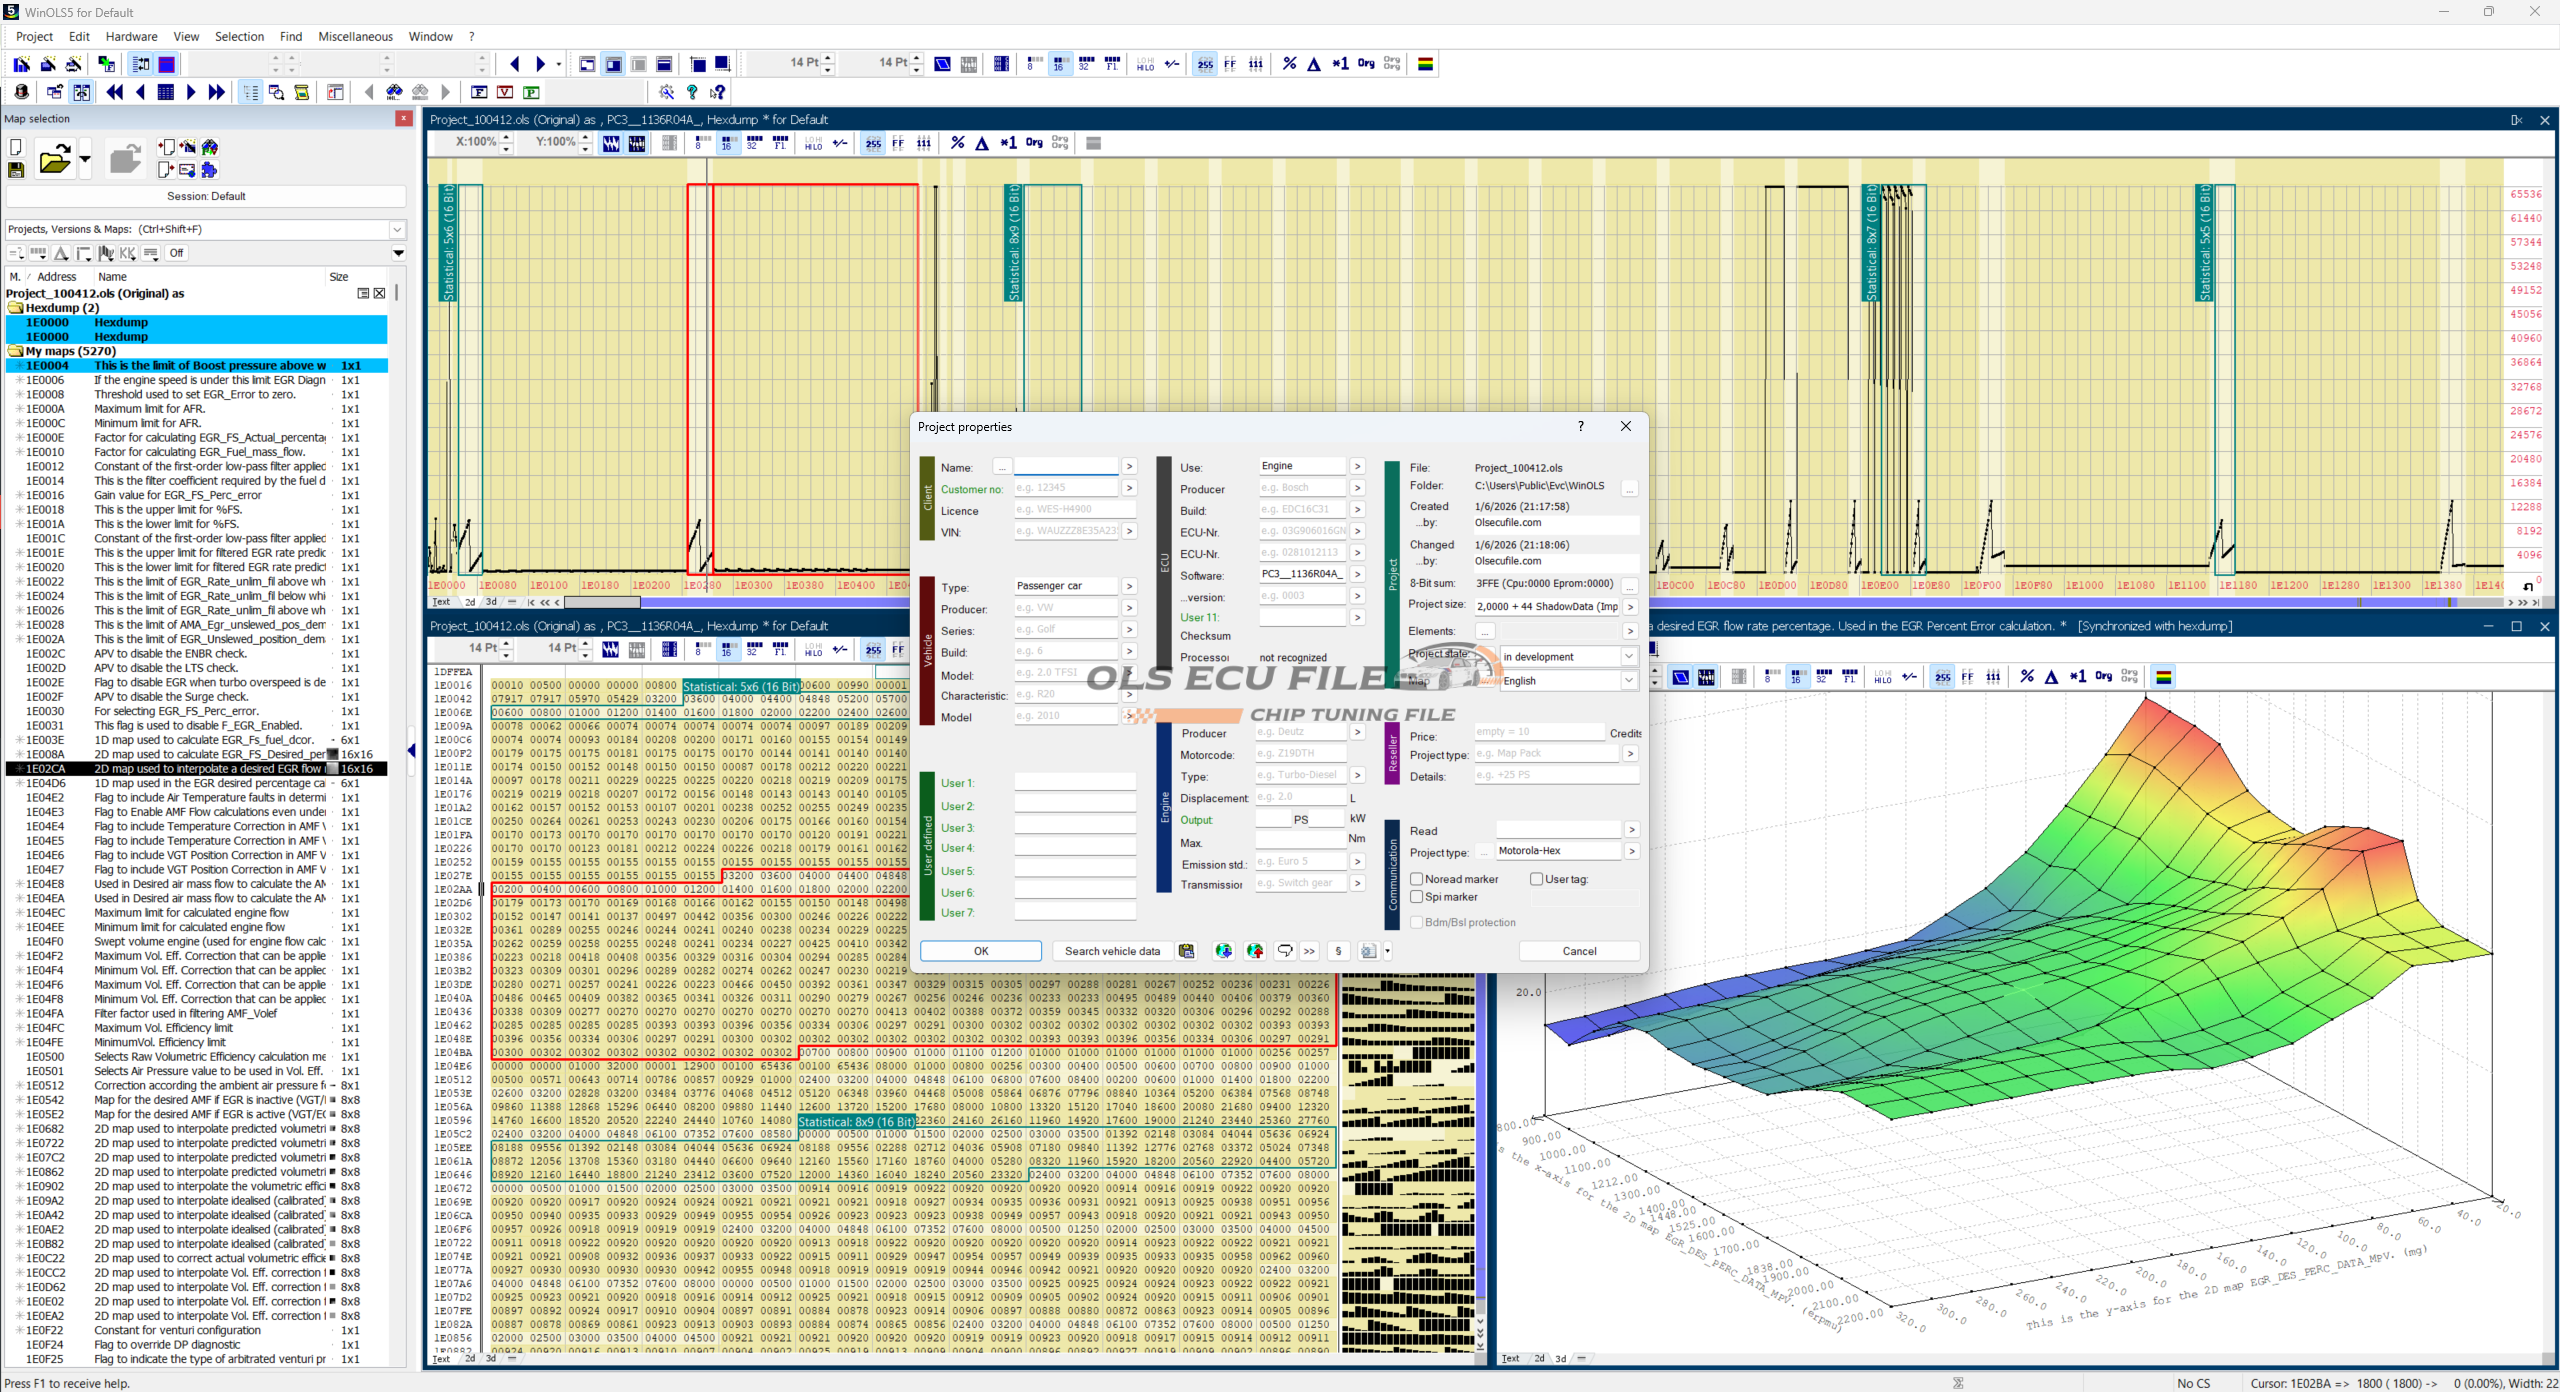
Task: Check the Spi marker checkbox
Action: [x=1417, y=897]
